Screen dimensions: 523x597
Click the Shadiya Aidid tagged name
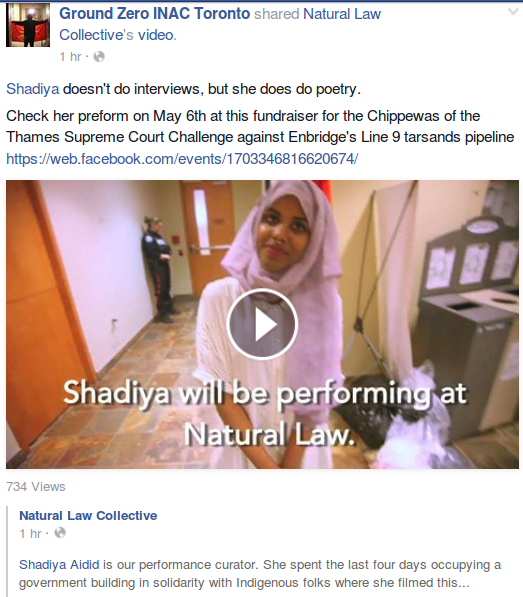(59, 564)
